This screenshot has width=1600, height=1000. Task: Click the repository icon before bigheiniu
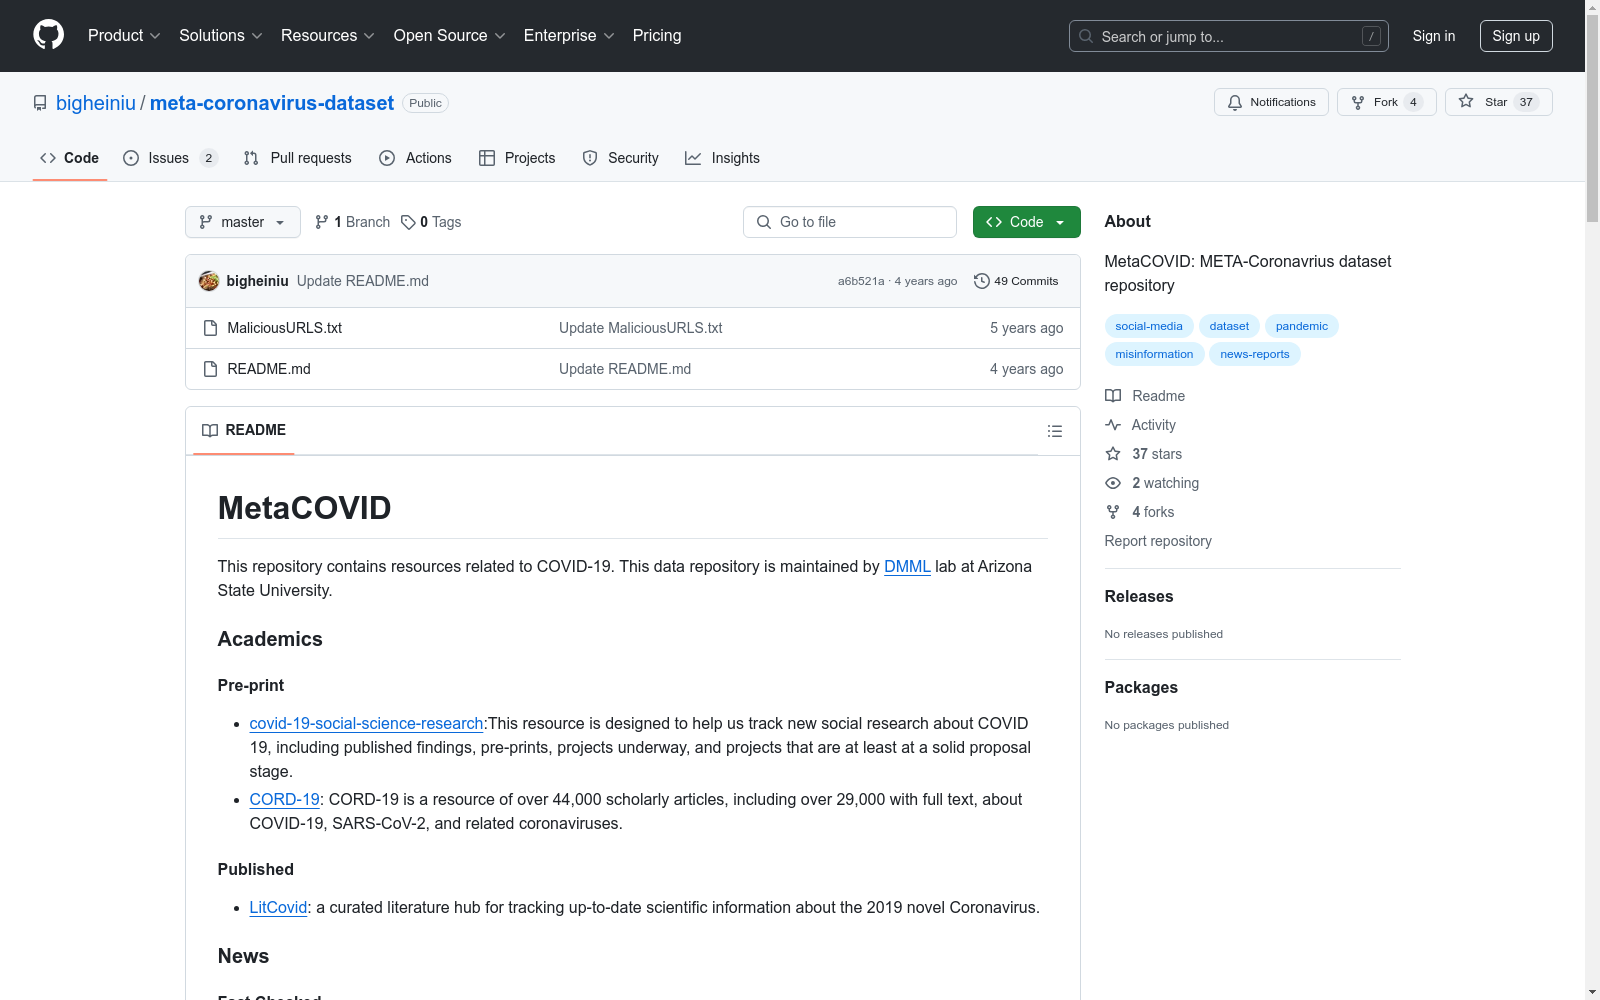pos(40,103)
